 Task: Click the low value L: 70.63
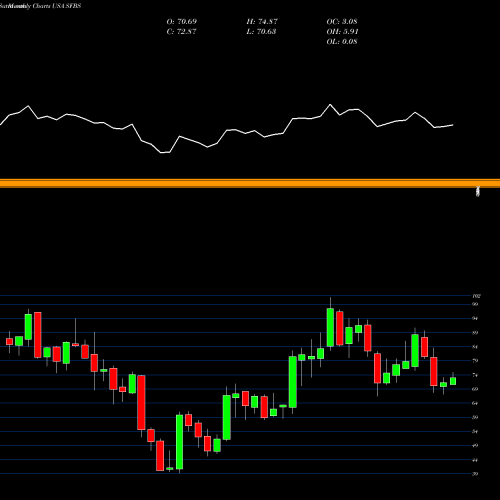261,31
